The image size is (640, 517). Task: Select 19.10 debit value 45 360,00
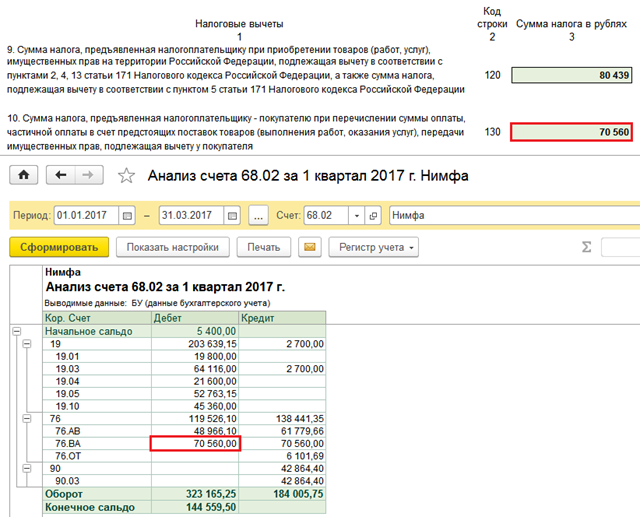coord(195,406)
